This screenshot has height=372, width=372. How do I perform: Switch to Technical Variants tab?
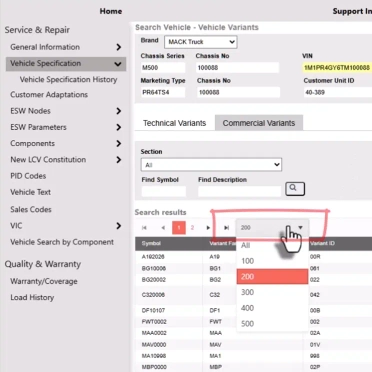[175, 123]
